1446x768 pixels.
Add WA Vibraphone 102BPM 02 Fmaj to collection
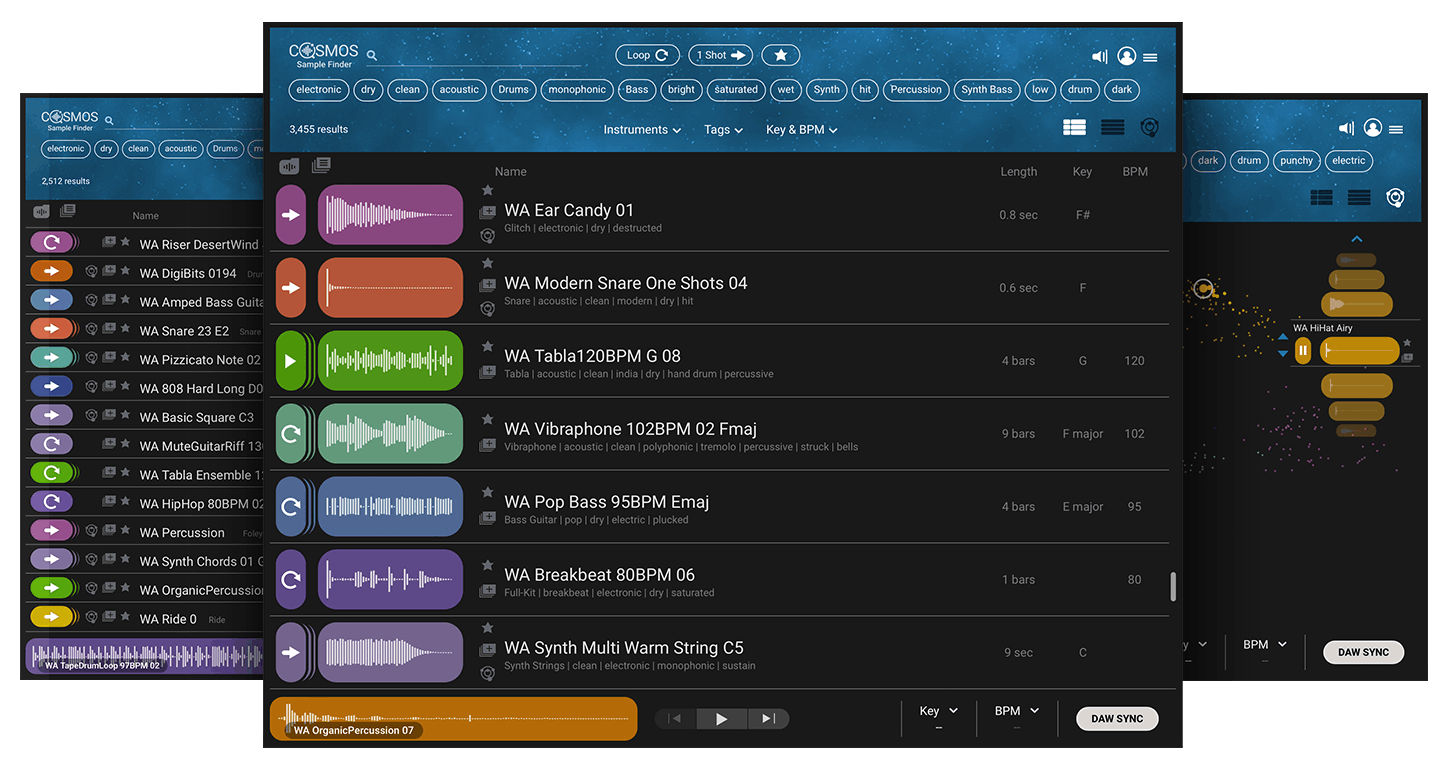[x=487, y=445]
